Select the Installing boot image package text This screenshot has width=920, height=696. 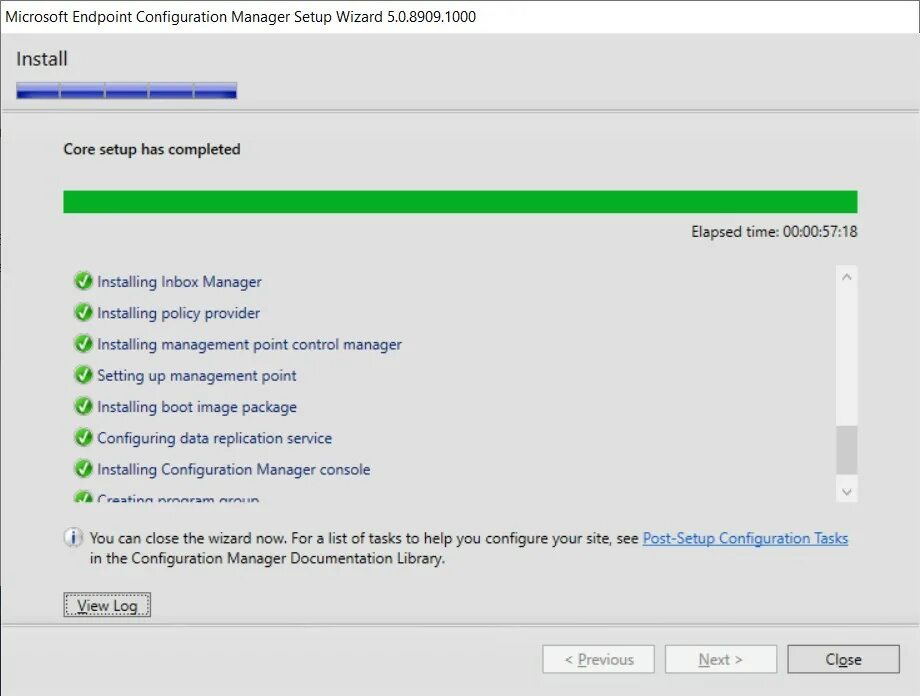197,407
